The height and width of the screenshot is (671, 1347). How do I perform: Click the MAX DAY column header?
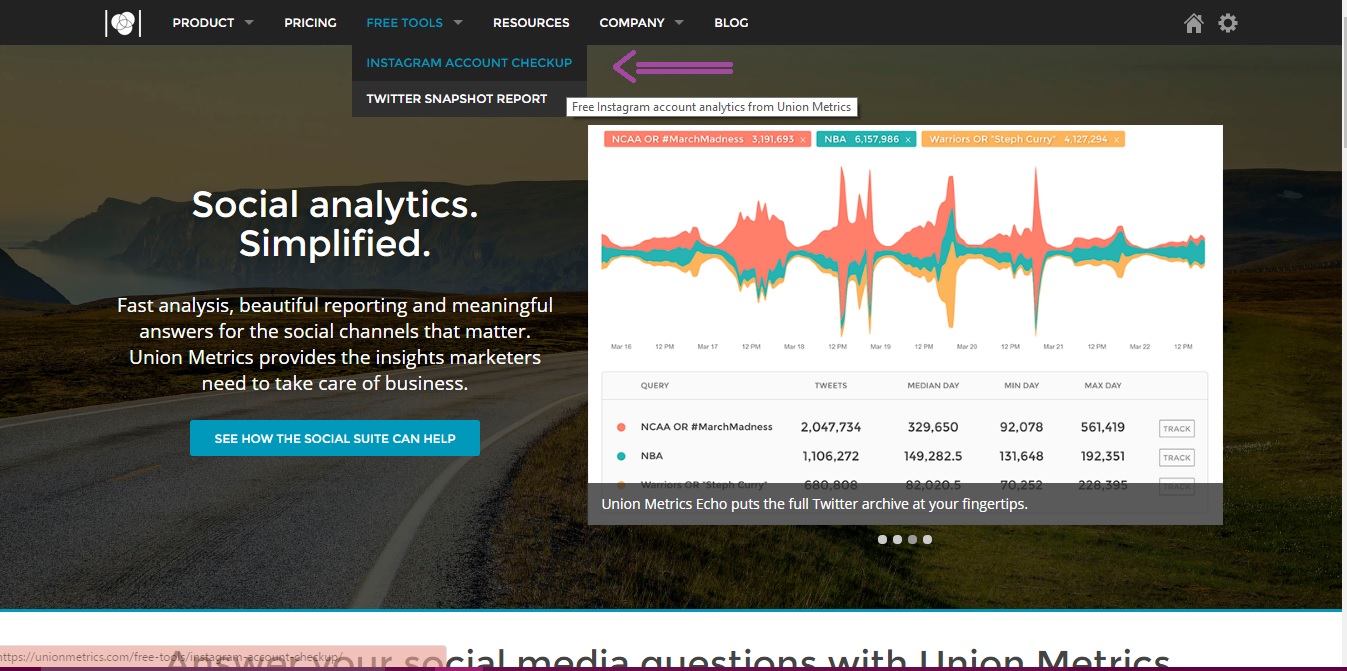pyautogui.click(x=1103, y=385)
